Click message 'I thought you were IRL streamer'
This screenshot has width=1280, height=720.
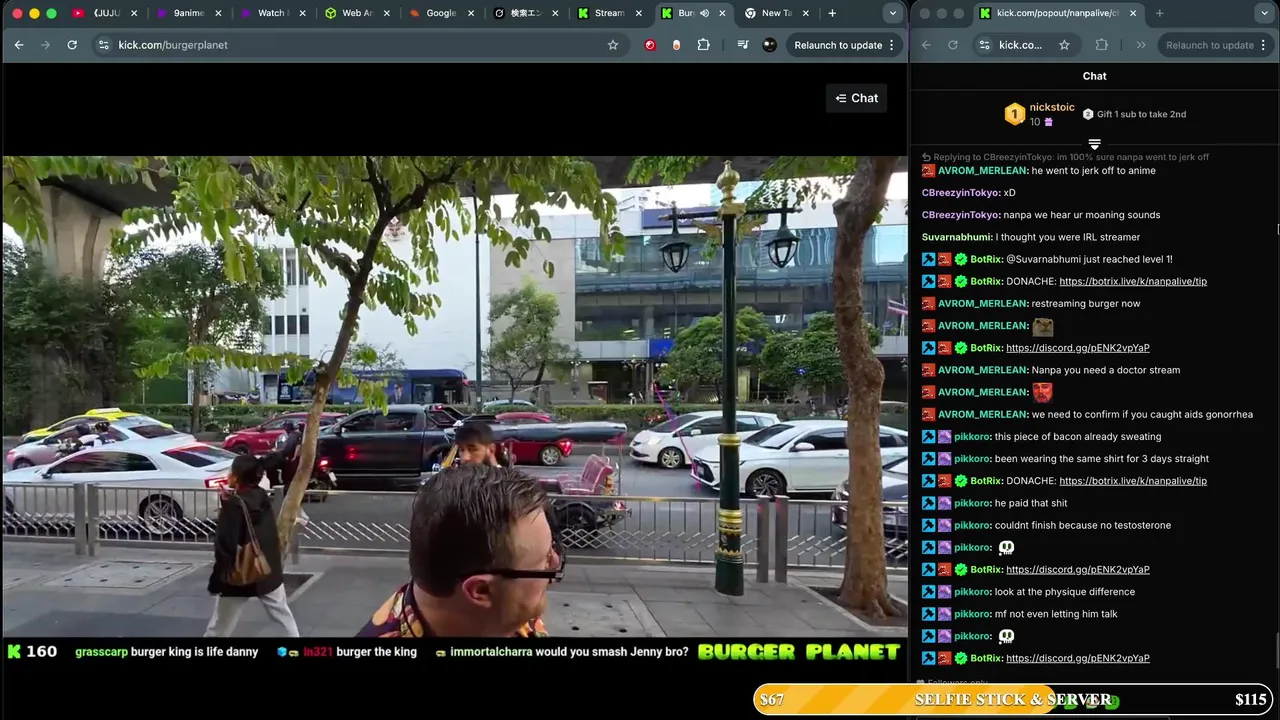coord(1067,237)
